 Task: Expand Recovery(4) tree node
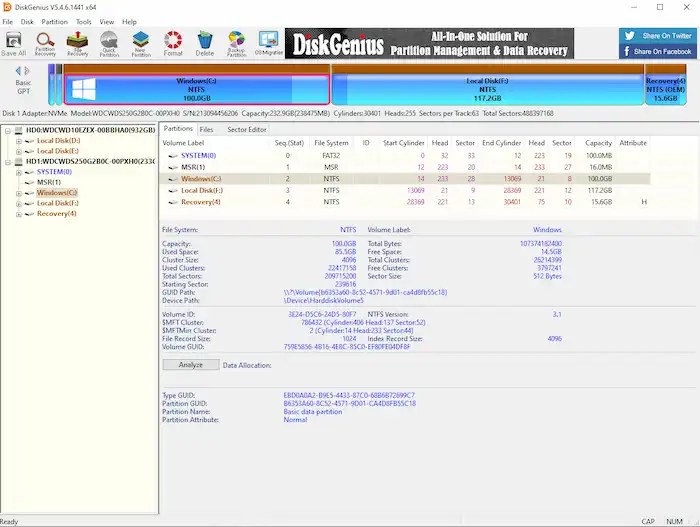[19, 214]
